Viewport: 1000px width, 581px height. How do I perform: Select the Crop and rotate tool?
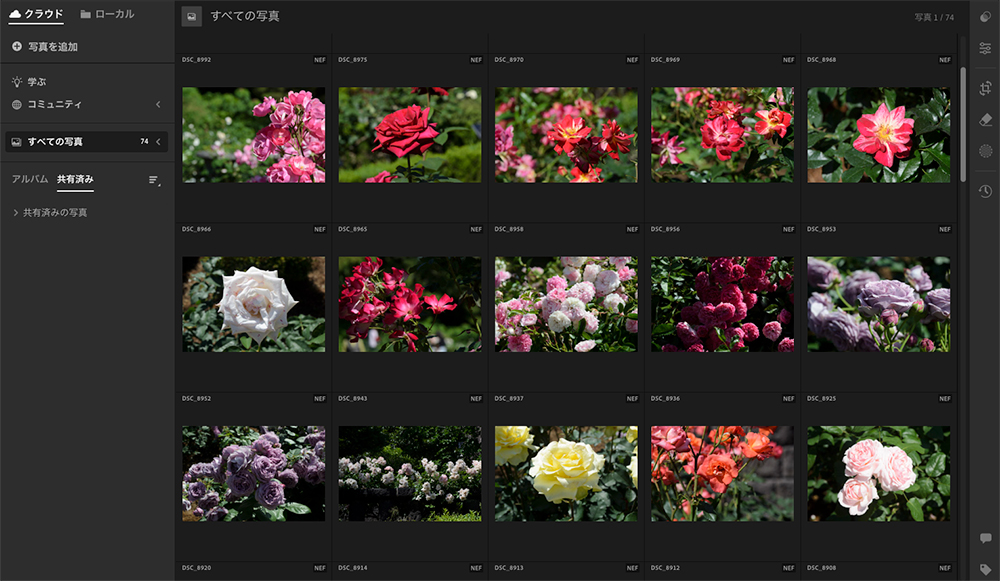[x=985, y=88]
